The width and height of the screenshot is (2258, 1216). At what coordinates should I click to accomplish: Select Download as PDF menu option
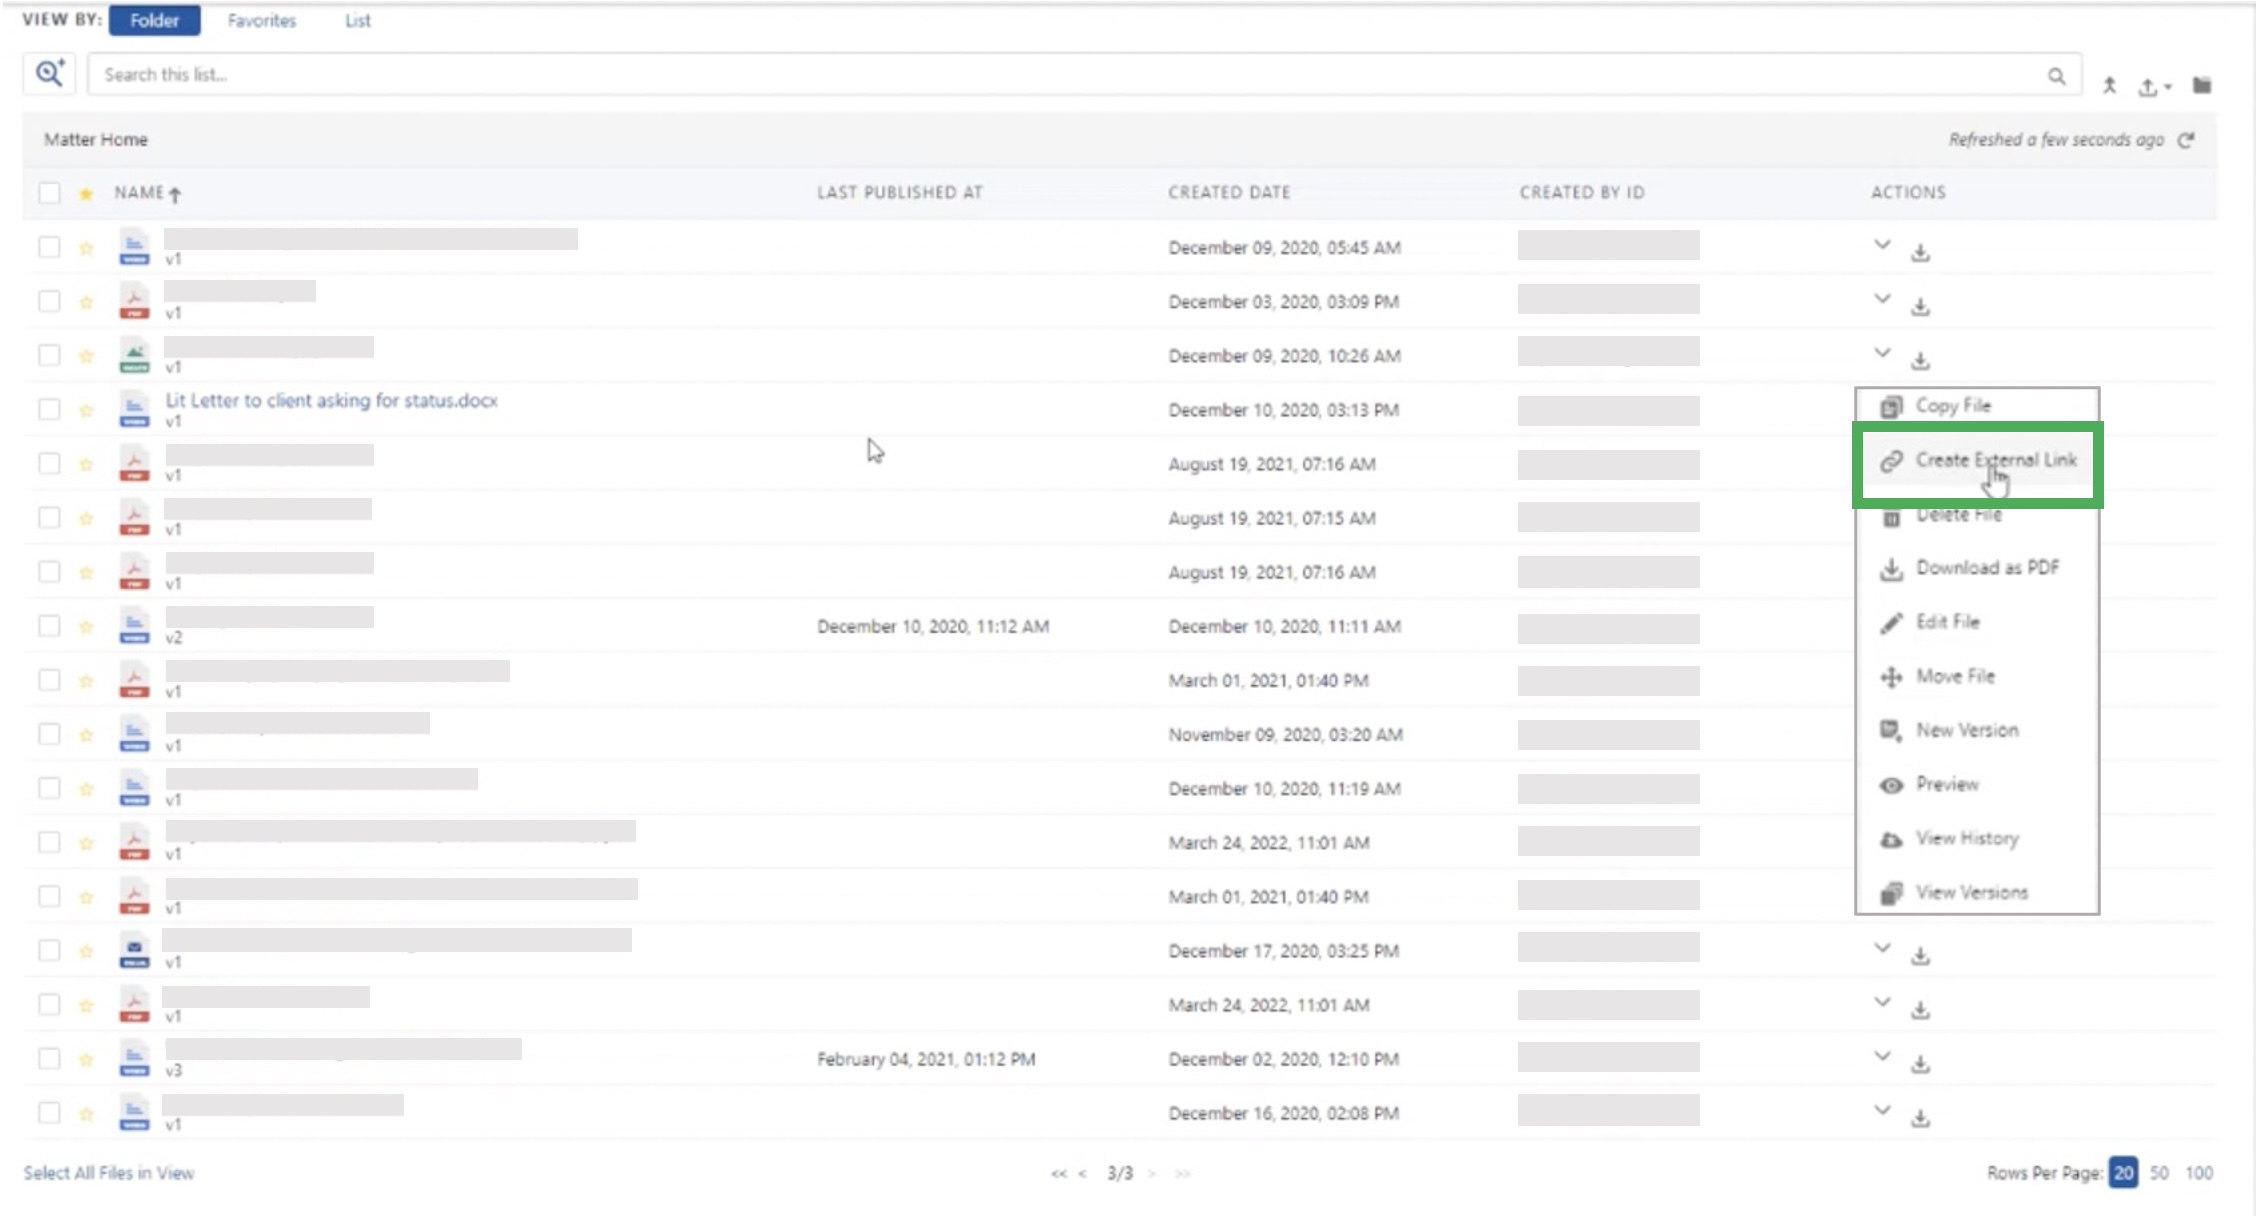tap(1986, 568)
